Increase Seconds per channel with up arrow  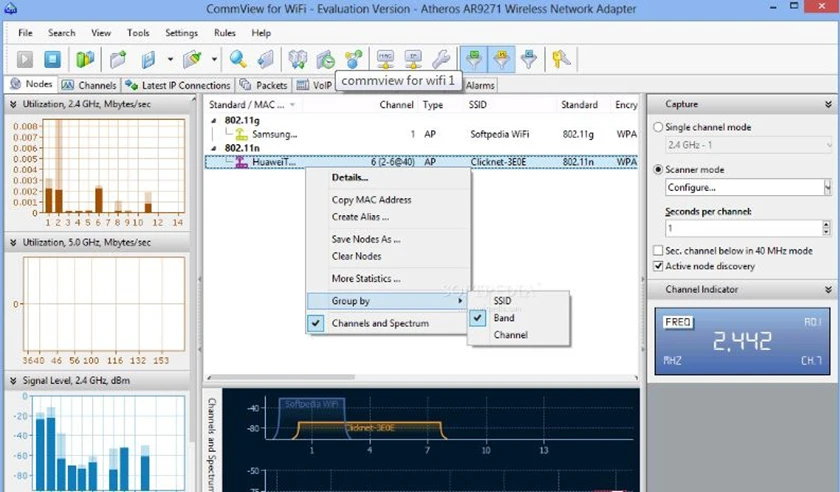pos(827,225)
